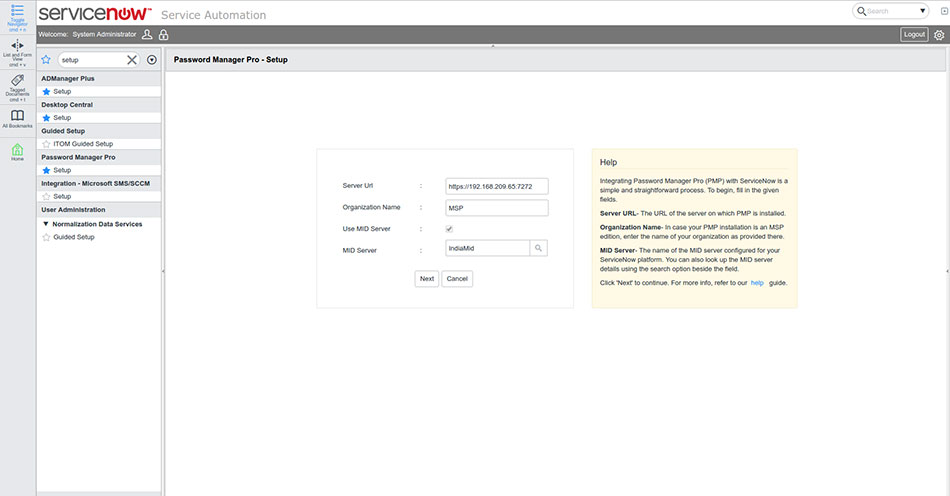This screenshot has height=496, width=950.
Task: Open the global search dropdown arrow
Action: pos(922,11)
